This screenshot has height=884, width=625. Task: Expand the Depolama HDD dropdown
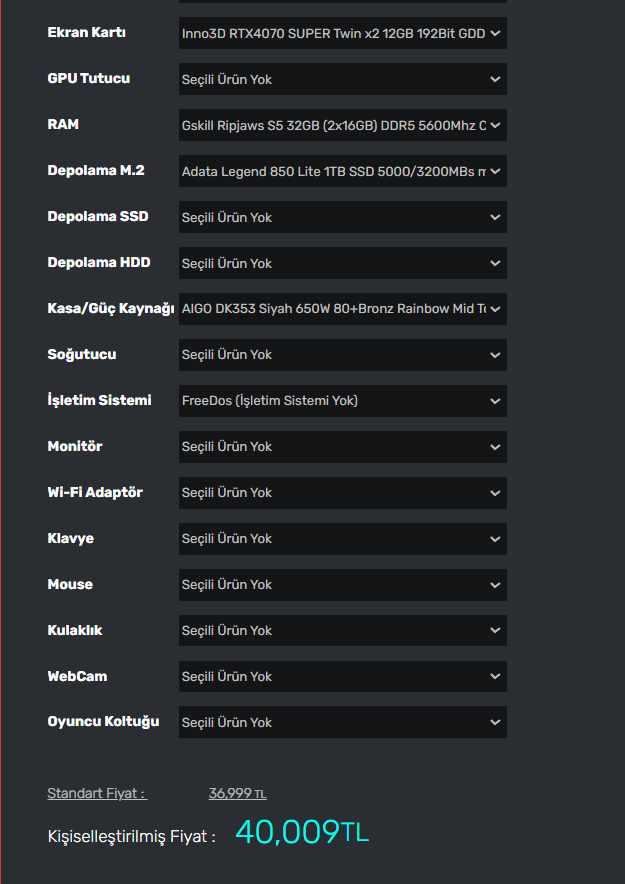[x=342, y=263]
